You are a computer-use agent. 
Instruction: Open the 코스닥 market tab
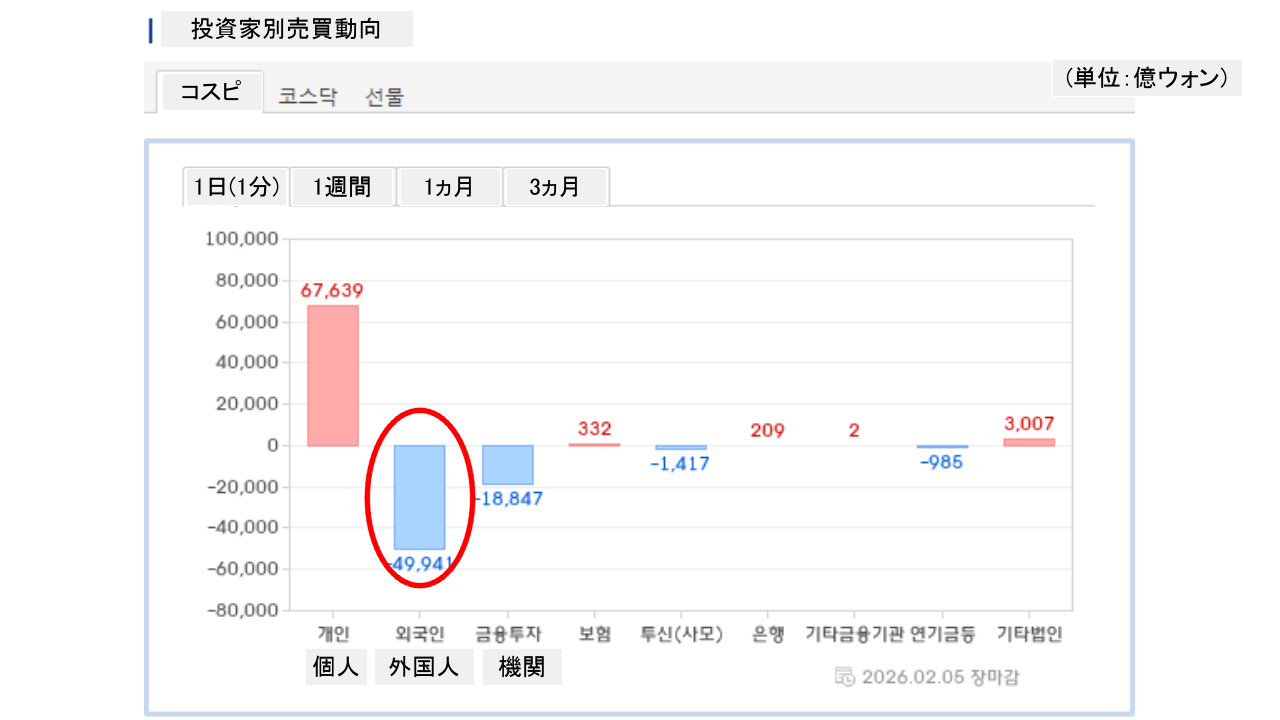coord(308,97)
